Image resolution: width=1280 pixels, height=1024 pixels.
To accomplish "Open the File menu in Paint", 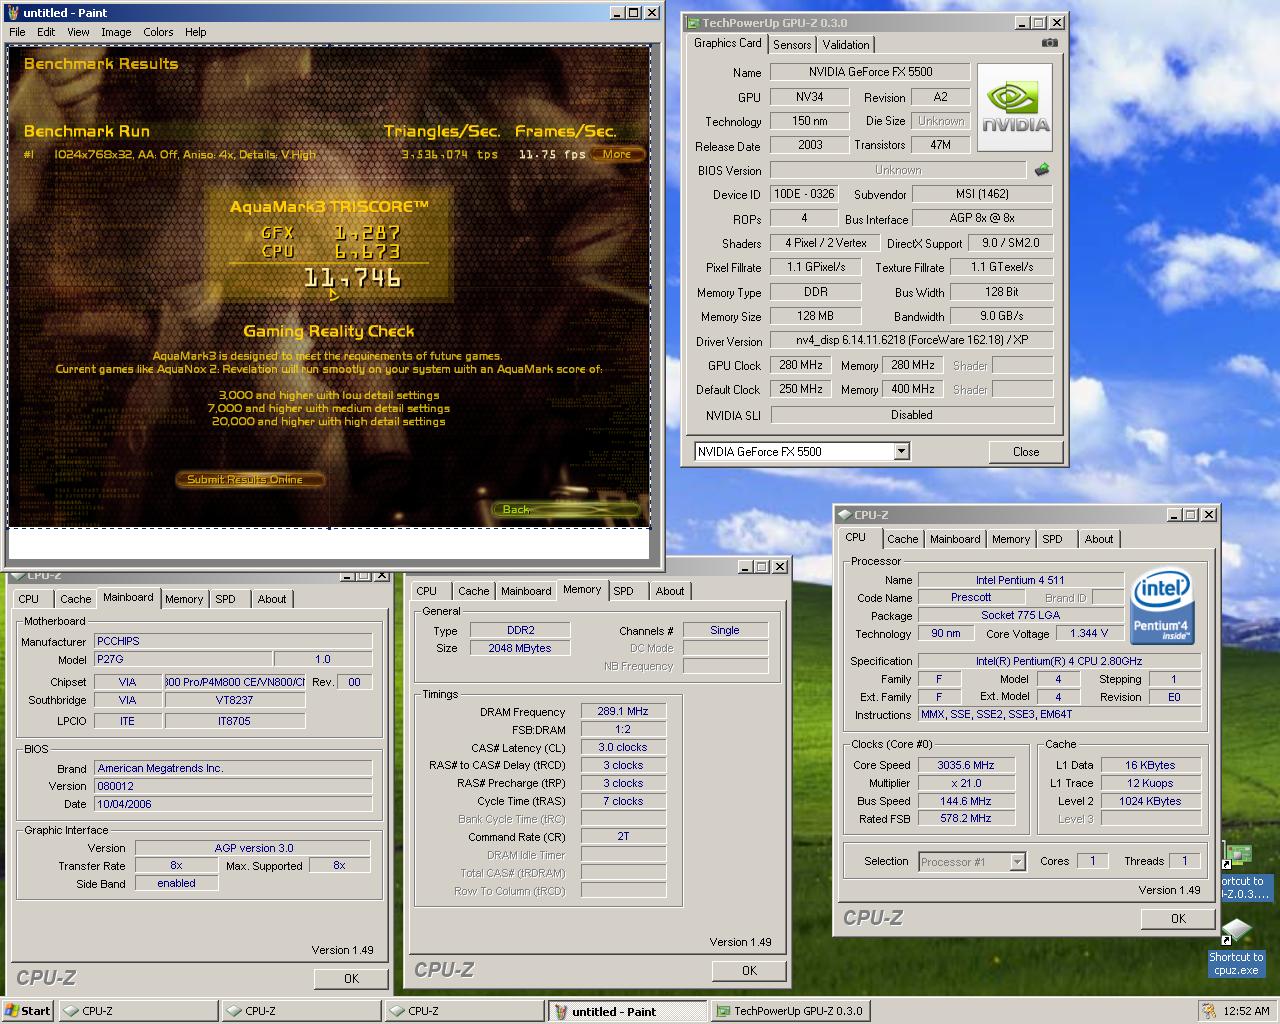I will point(17,32).
